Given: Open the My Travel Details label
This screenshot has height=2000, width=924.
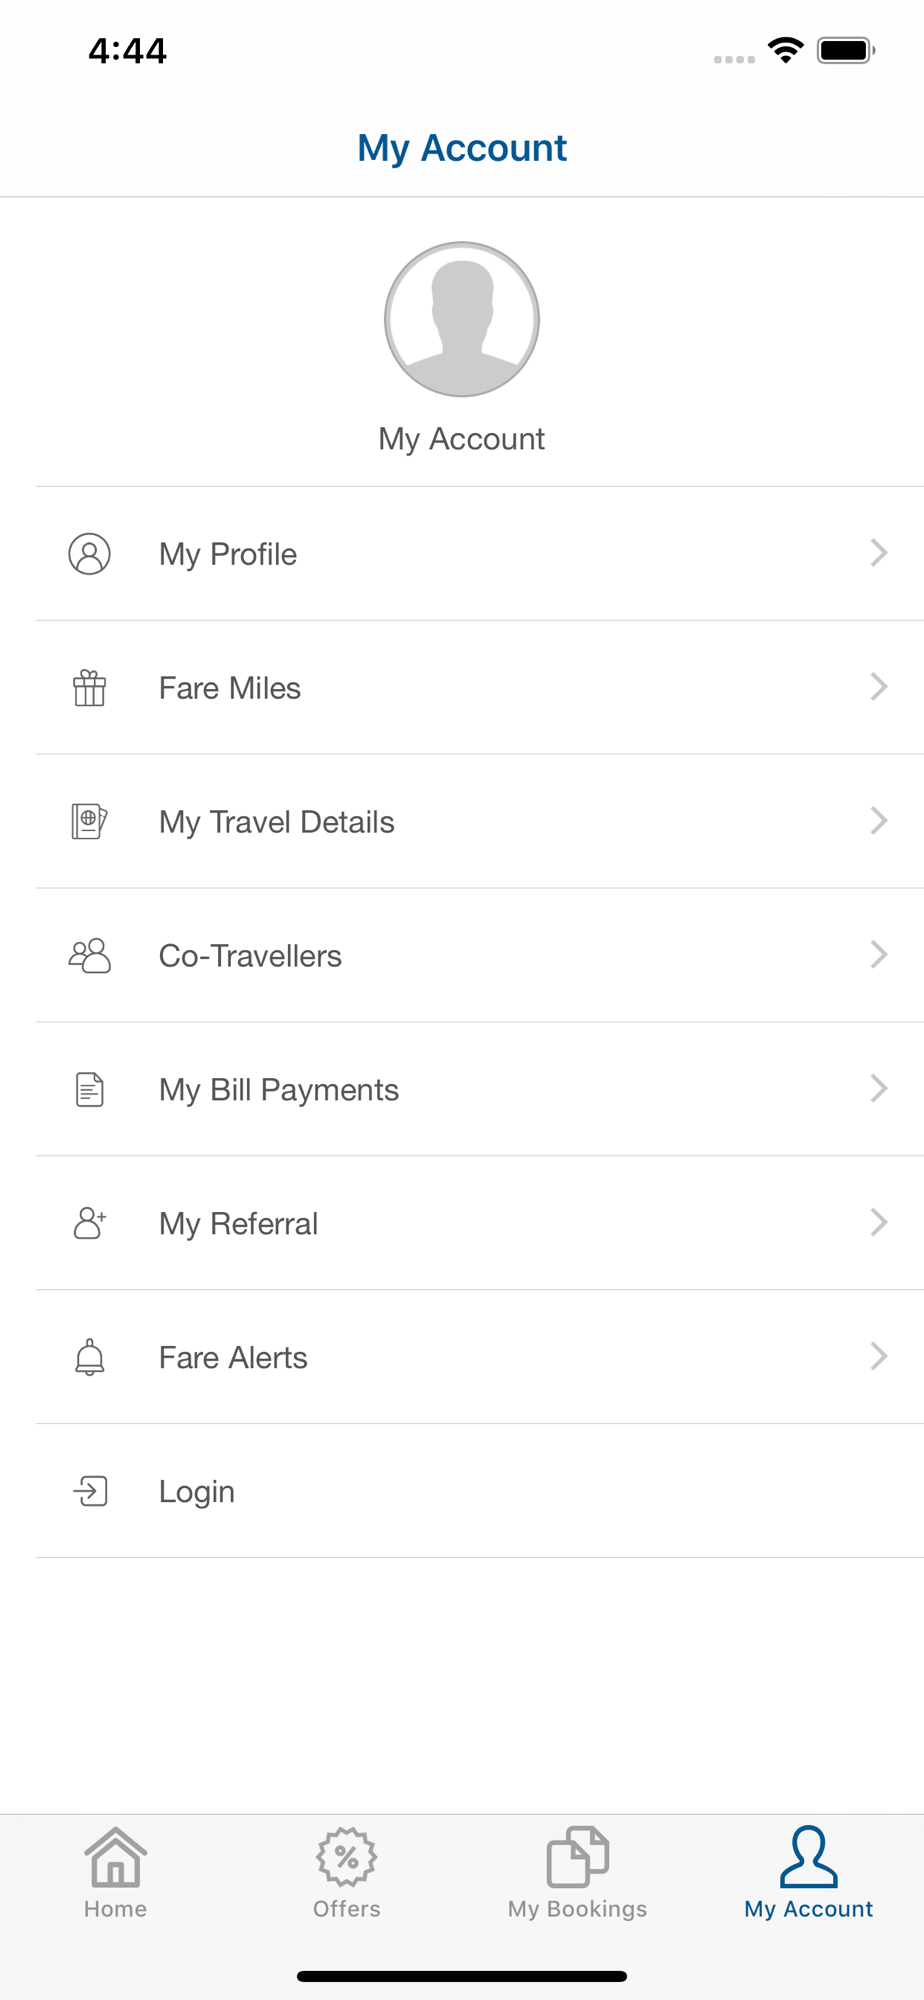Looking at the screenshot, I should 276,822.
